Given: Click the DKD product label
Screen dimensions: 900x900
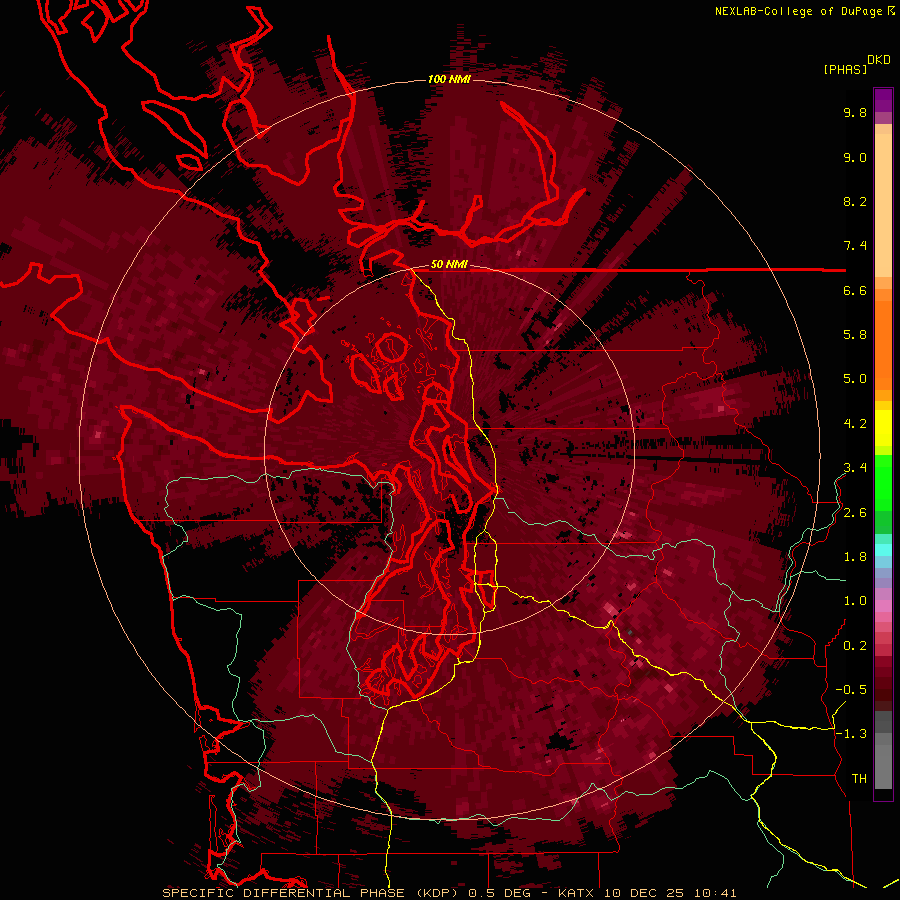Looking at the screenshot, I should (x=878, y=60).
